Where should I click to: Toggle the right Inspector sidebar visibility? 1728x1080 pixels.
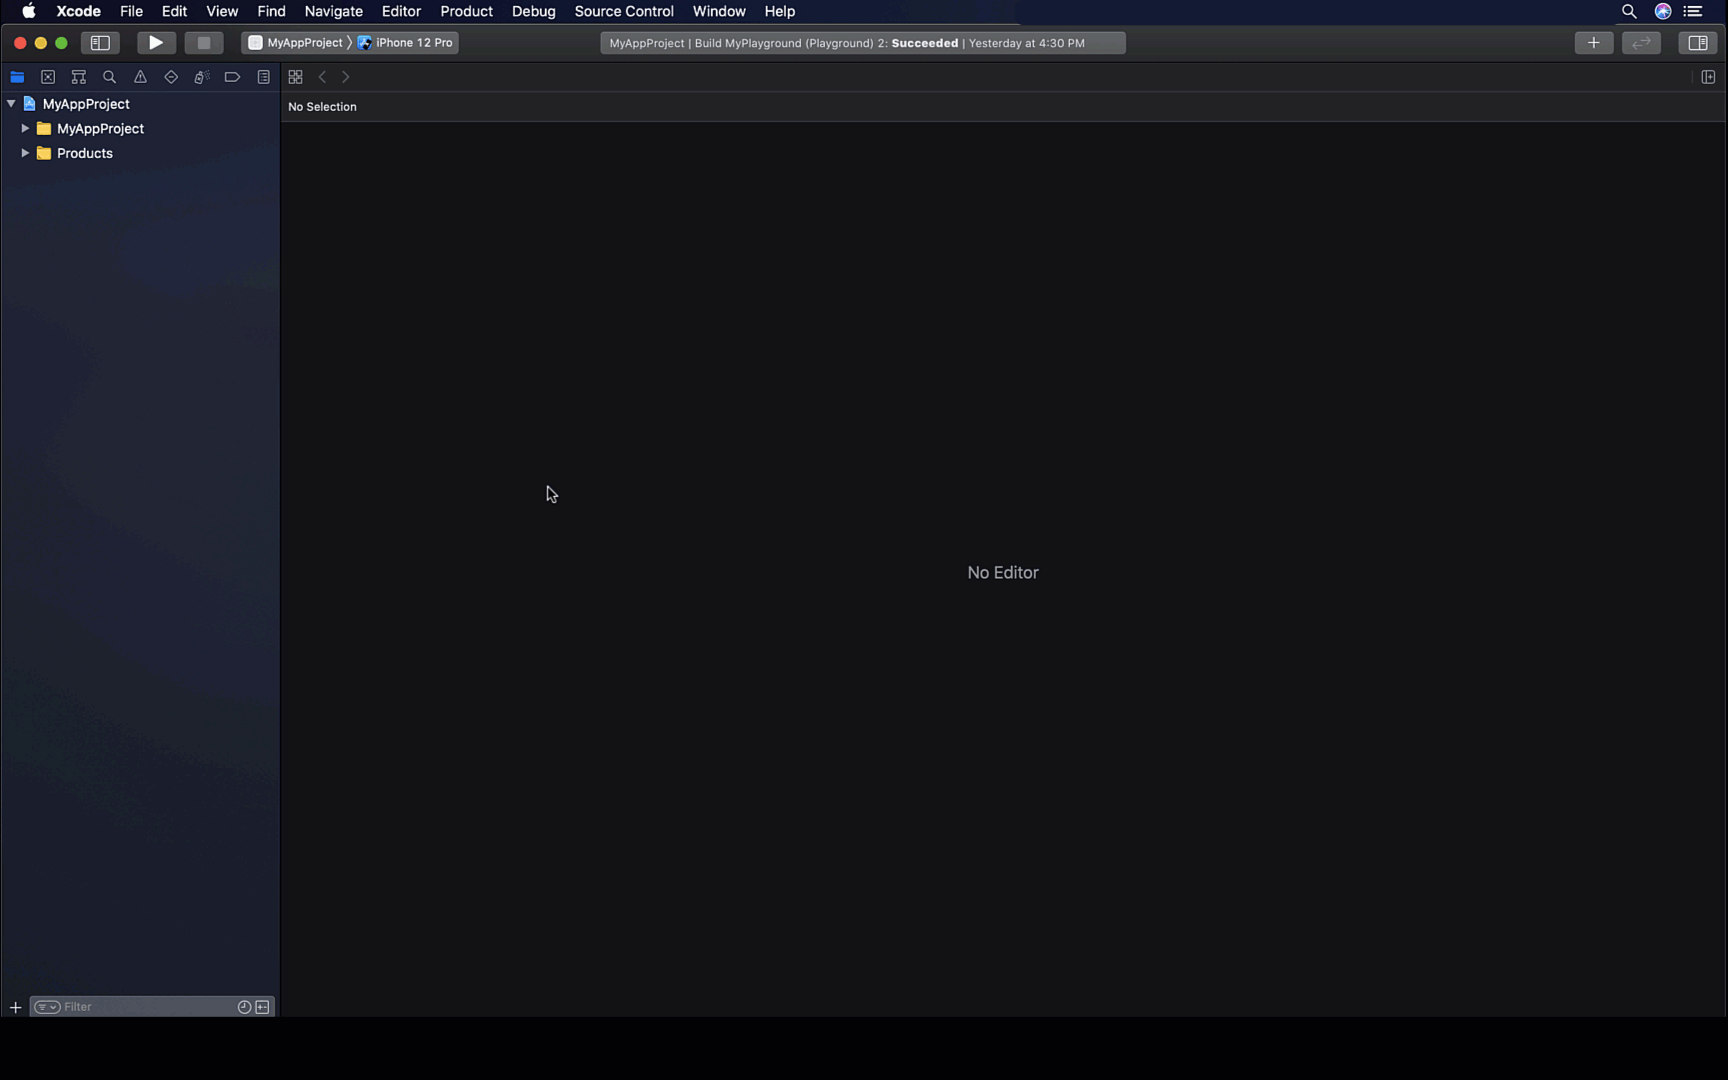click(1697, 43)
